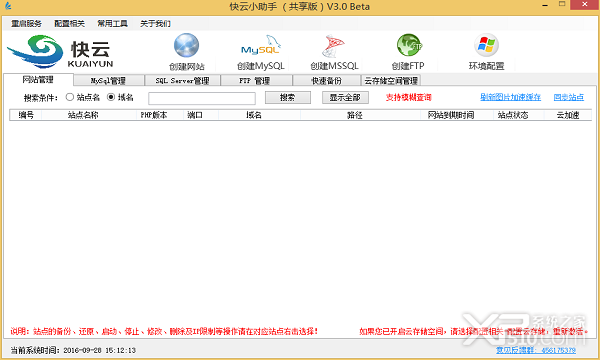Click the 创建网站 globe icon
Screen dimensions: 600x360
186,46
